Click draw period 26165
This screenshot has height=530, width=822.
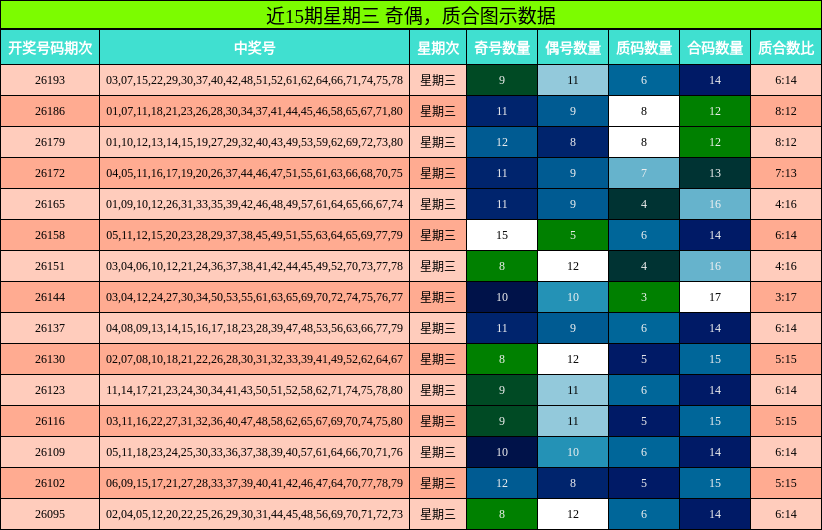tap(50, 204)
